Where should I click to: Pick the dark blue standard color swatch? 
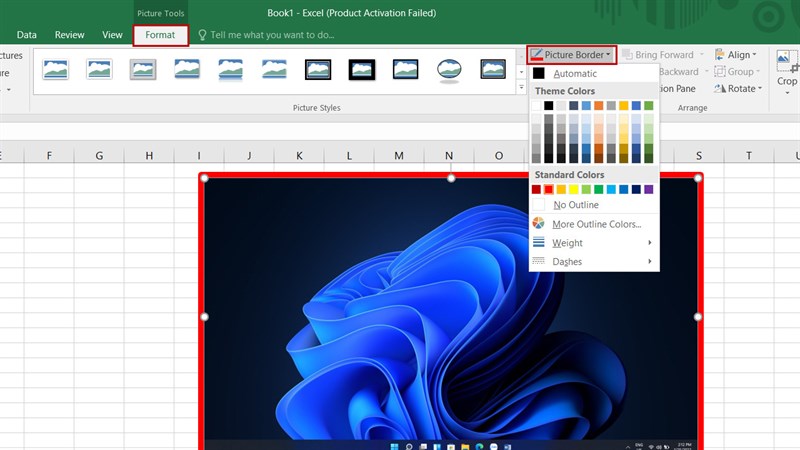[636, 189]
